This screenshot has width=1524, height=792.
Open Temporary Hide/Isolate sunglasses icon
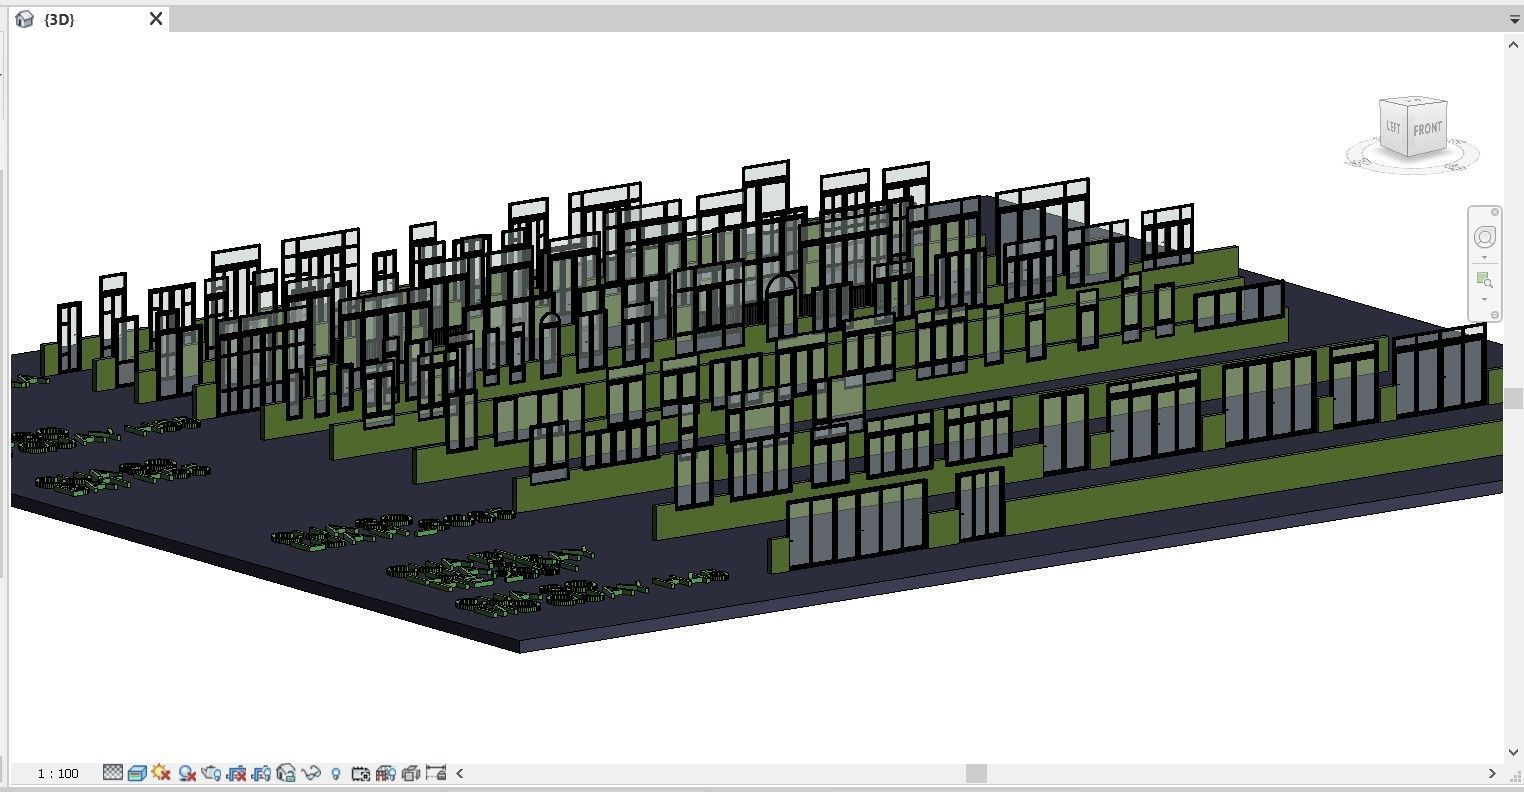[311, 773]
